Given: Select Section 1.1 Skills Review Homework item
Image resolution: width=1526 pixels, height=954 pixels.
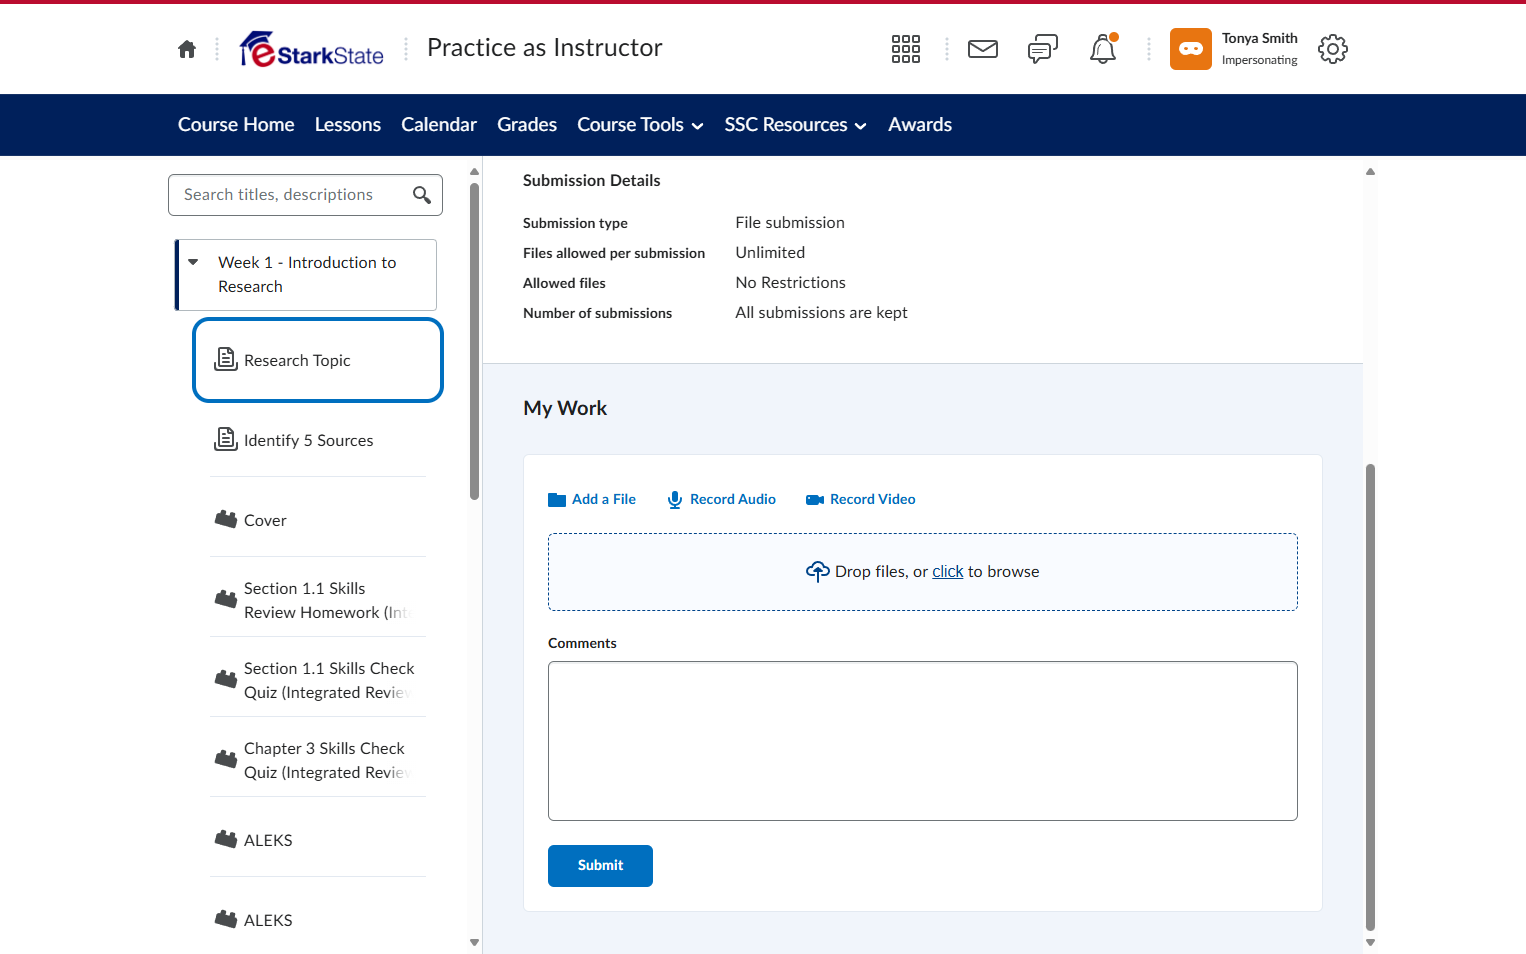Looking at the screenshot, I should [318, 600].
